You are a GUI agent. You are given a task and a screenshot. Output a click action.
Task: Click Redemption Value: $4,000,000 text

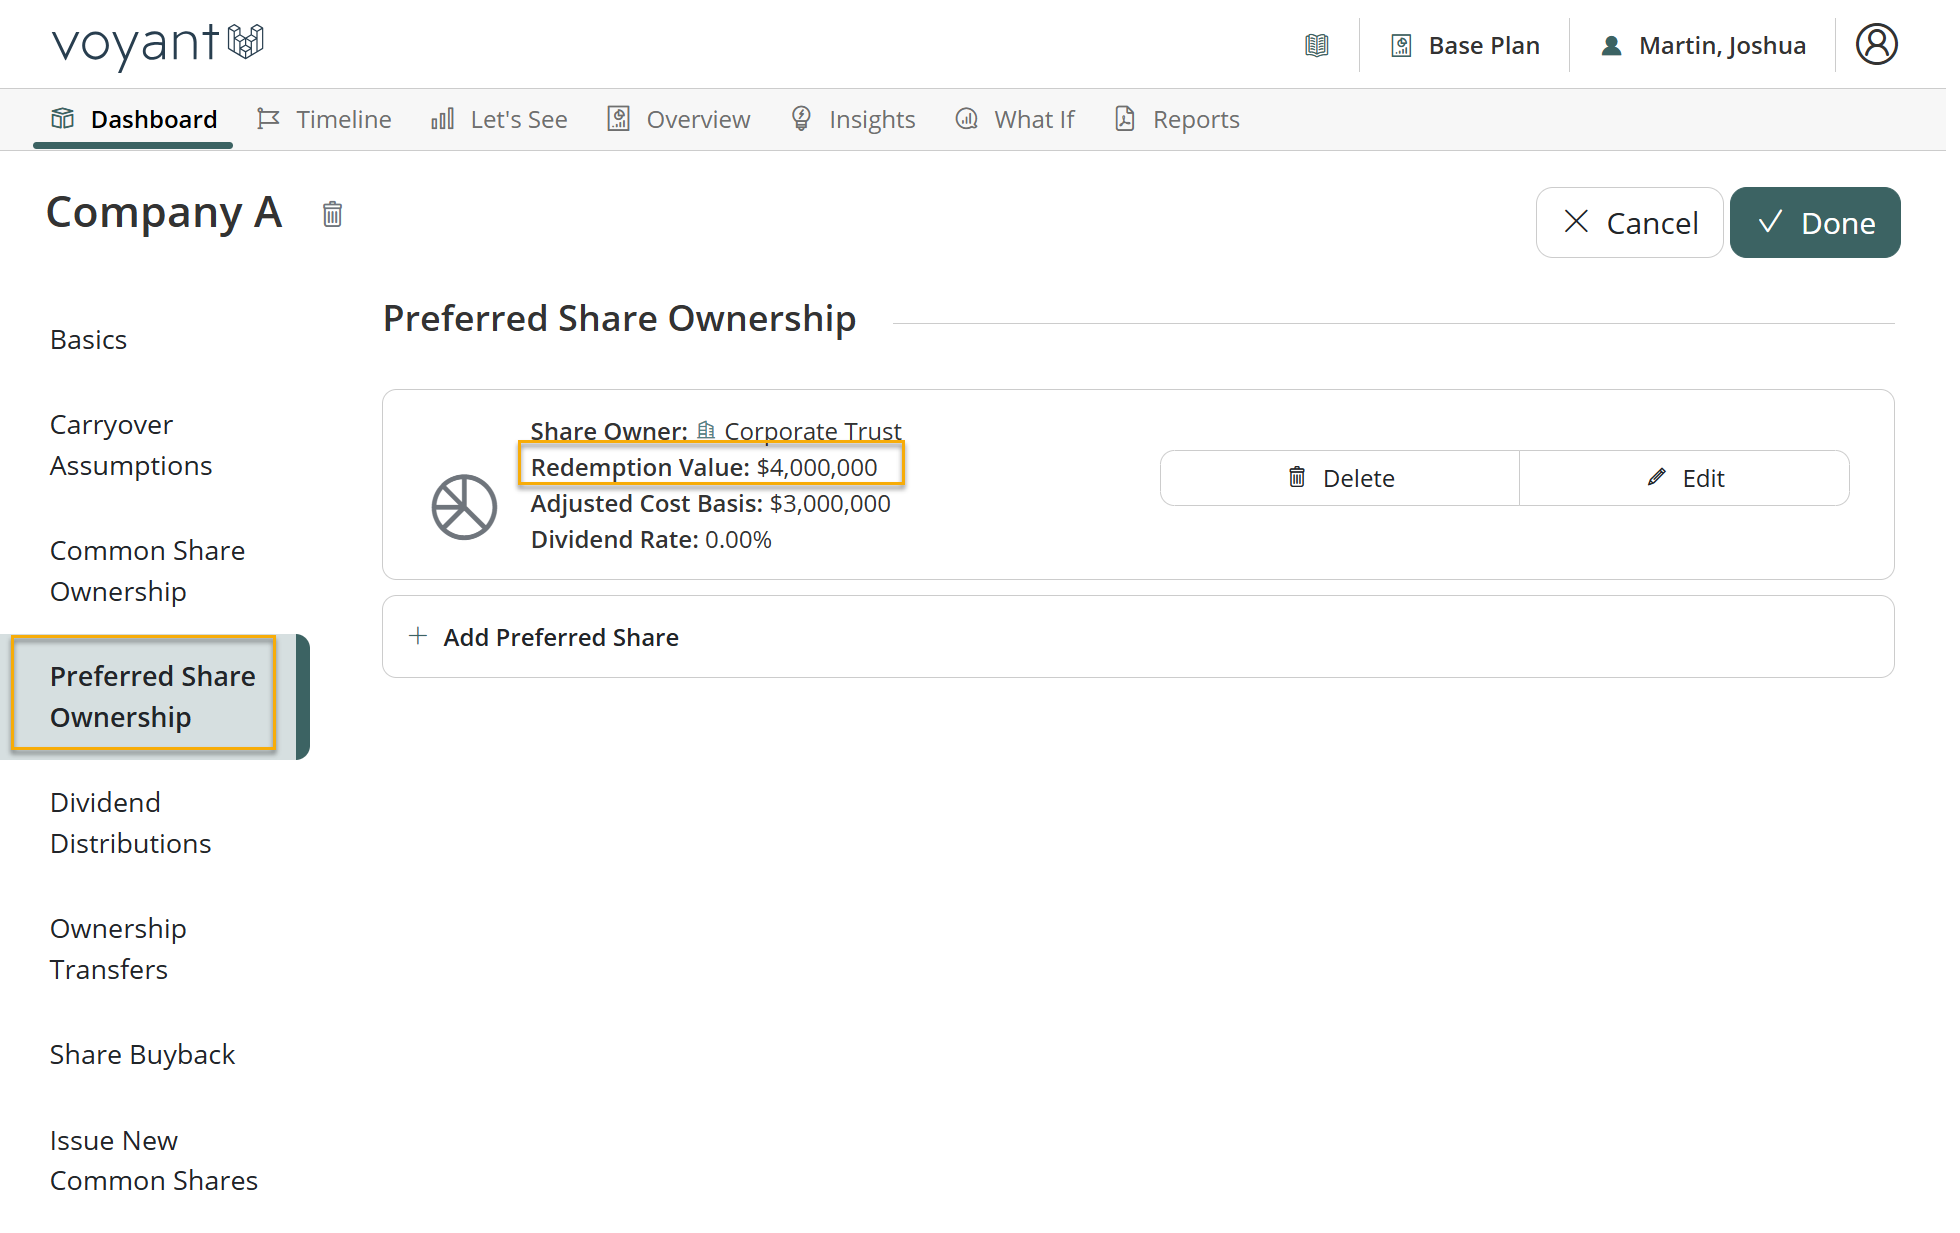pyautogui.click(x=704, y=467)
